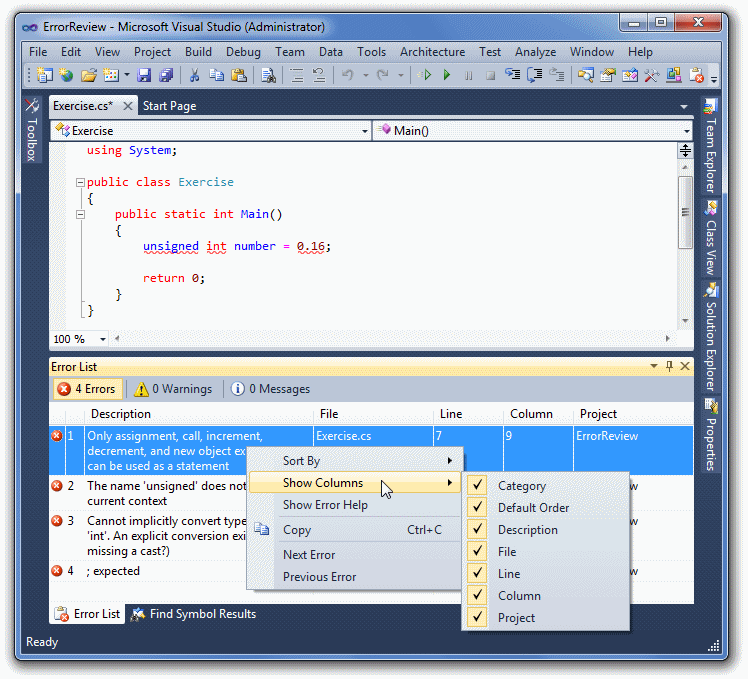
Task: Open the Error List window position dropdown arrow
Action: 654,366
